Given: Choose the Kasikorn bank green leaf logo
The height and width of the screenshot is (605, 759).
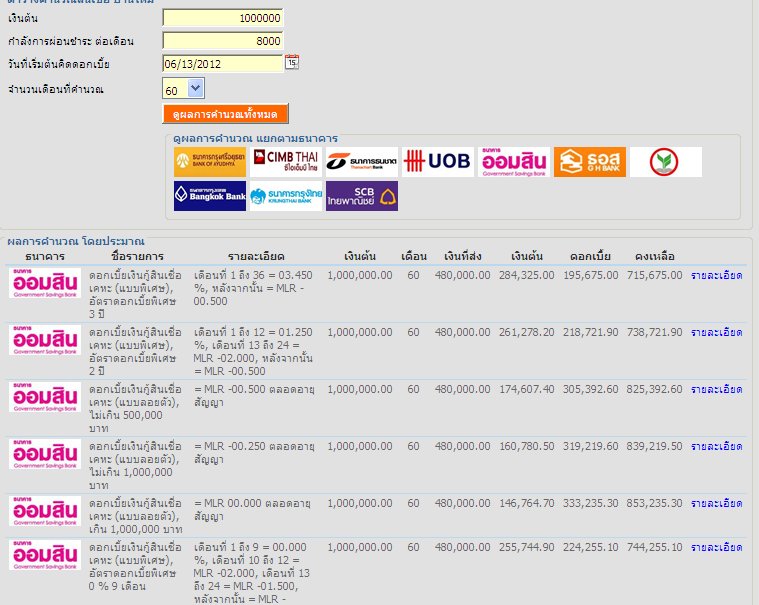Looking at the screenshot, I should pyautogui.click(x=666, y=162).
